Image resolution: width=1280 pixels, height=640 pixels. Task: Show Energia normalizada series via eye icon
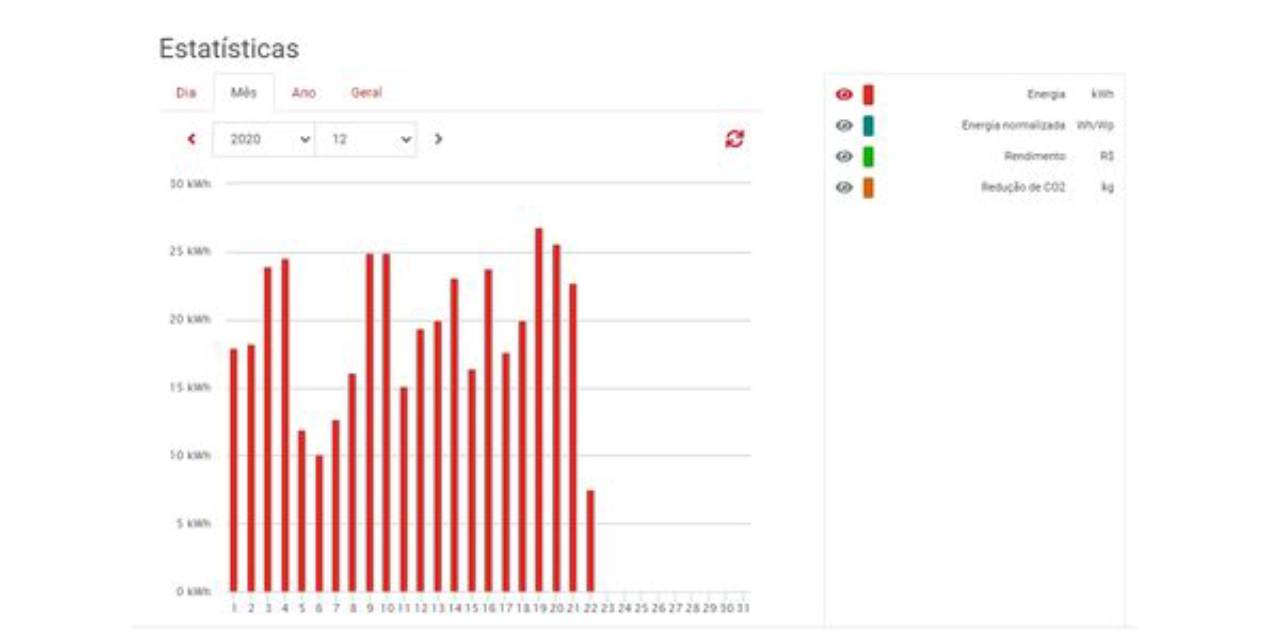click(844, 126)
